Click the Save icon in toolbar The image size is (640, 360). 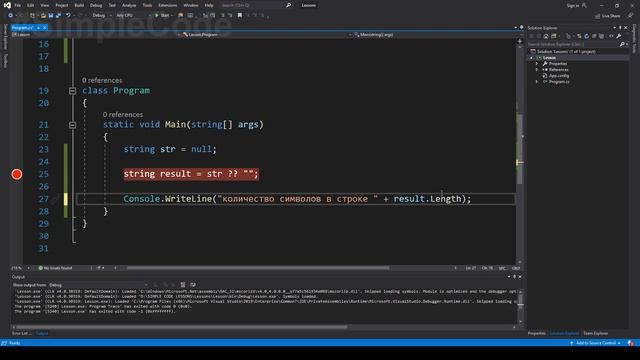(51, 16)
